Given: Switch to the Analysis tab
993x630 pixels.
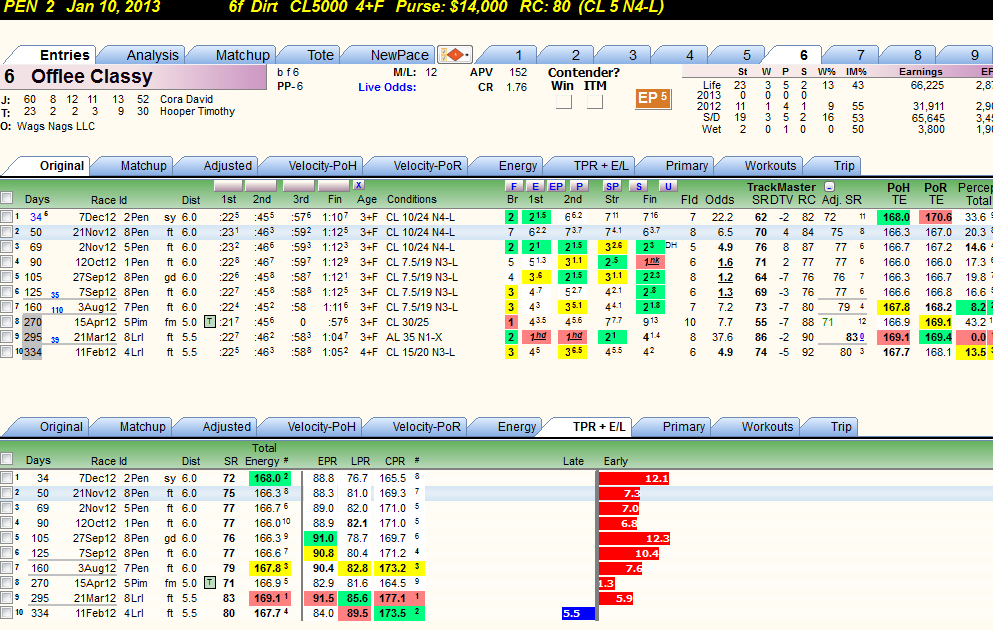Looking at the screenshot, I should click(152, 55).
